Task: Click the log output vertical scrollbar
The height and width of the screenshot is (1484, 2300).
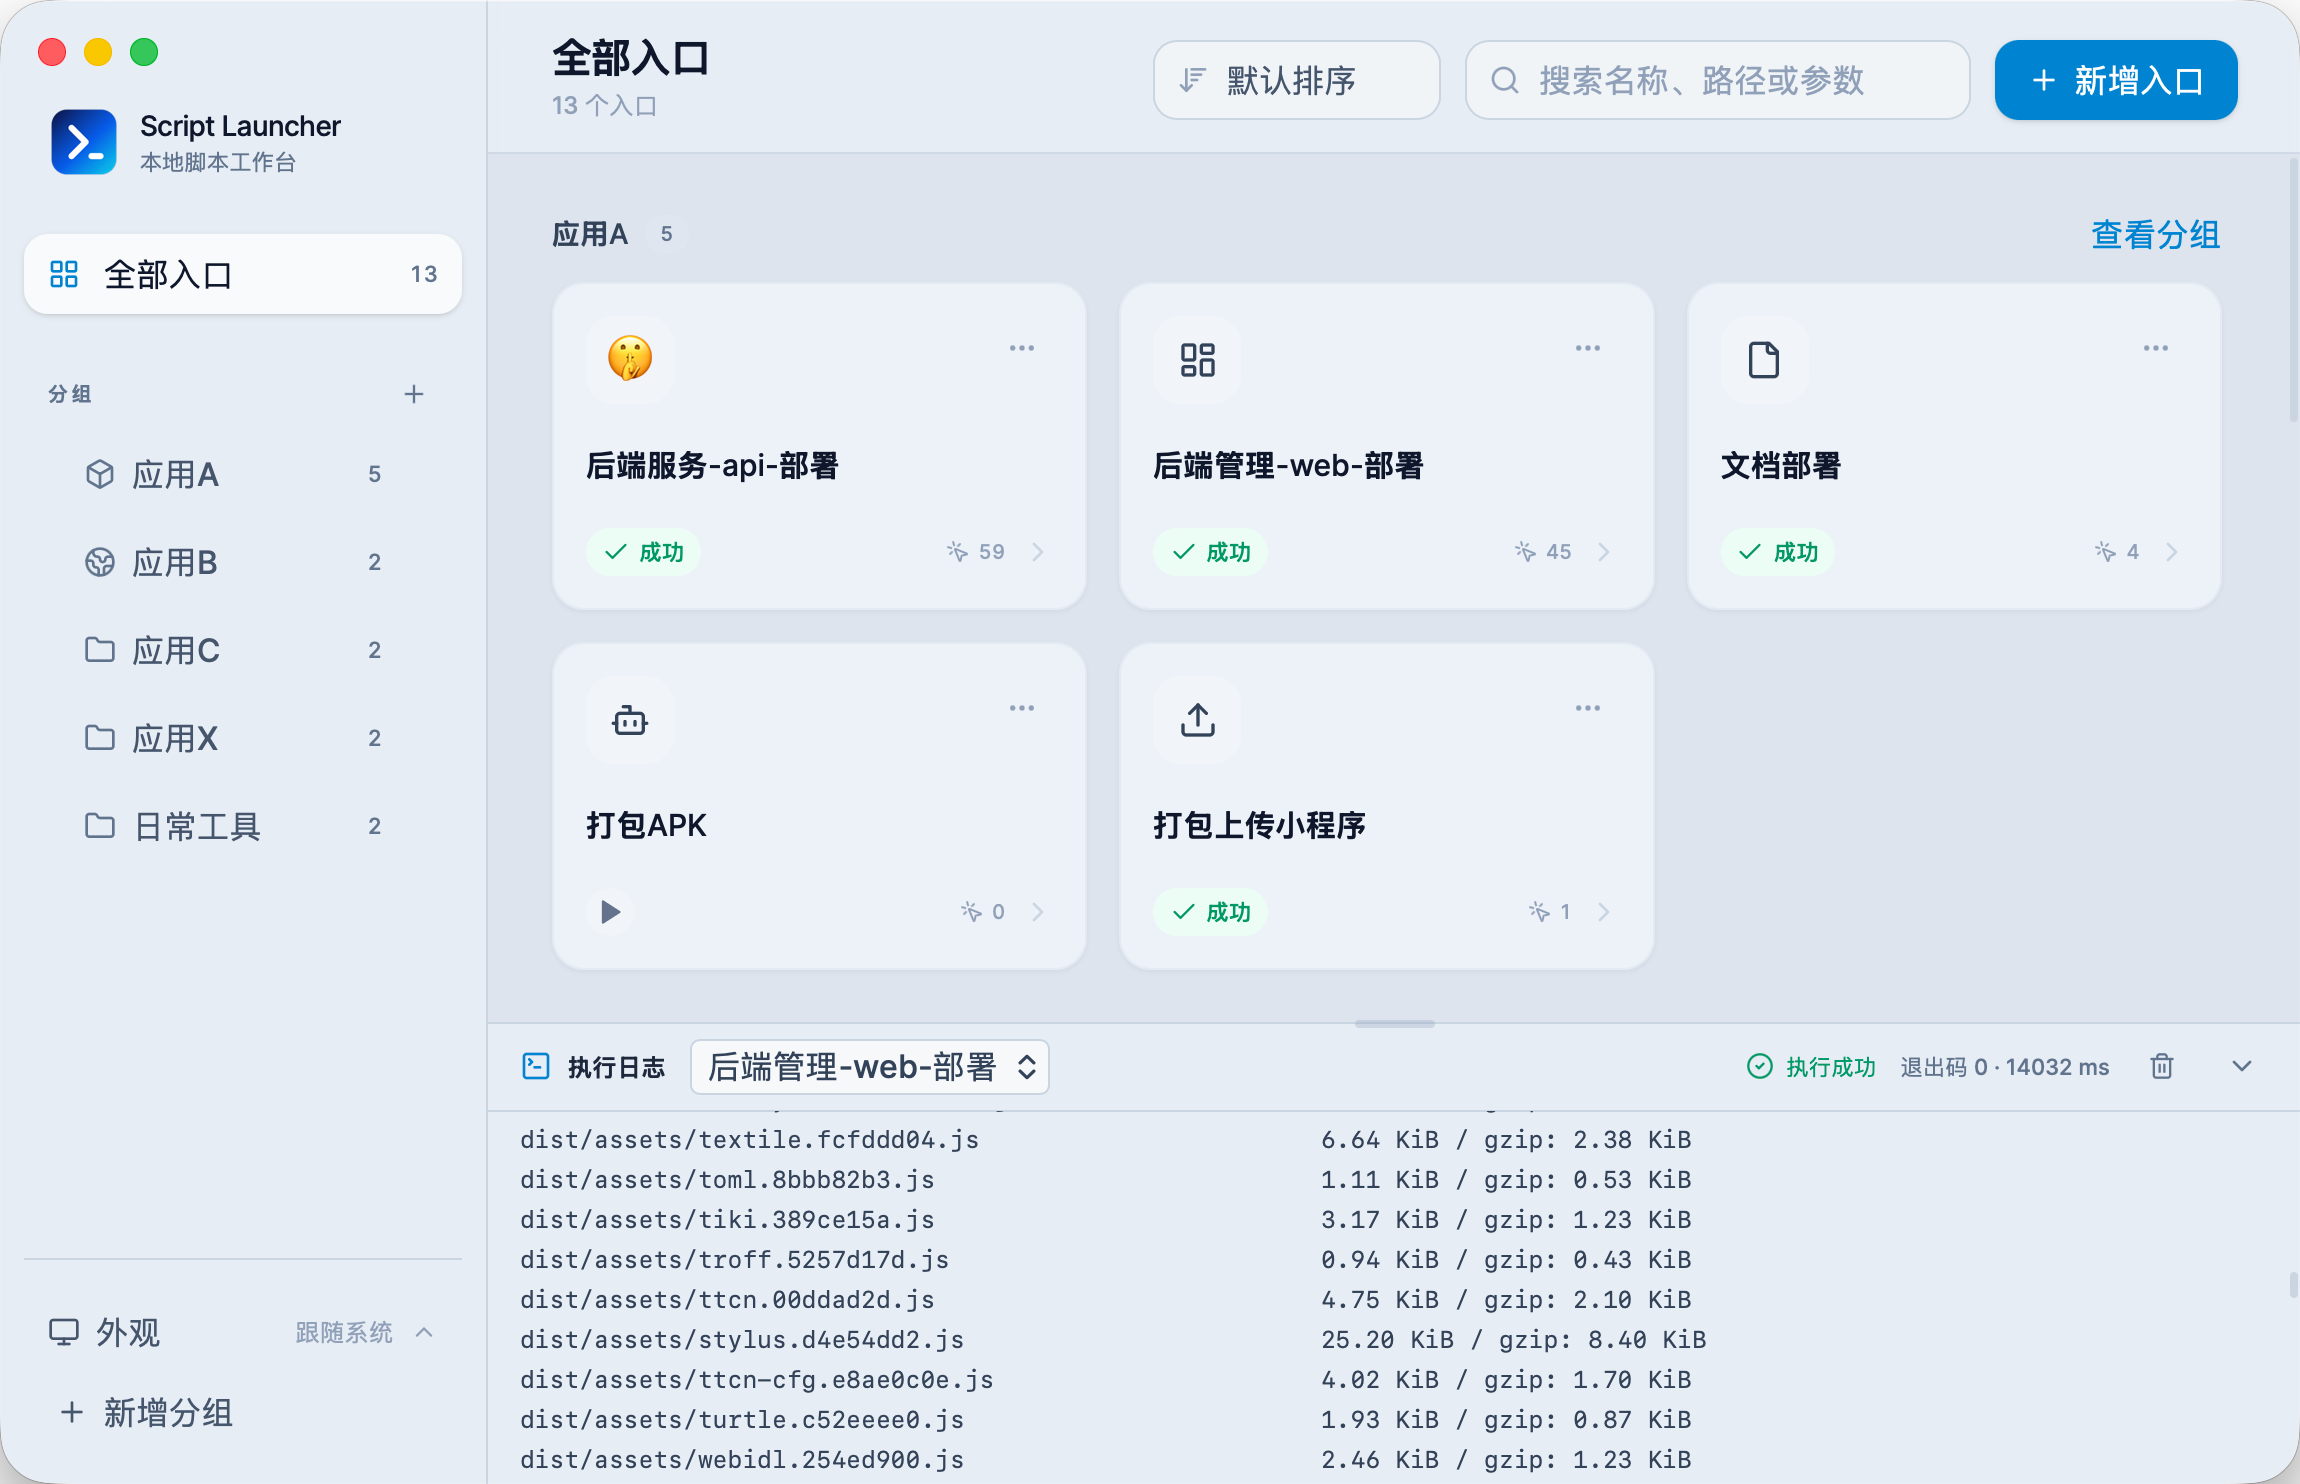Action: click(x=2293, y=1284)
